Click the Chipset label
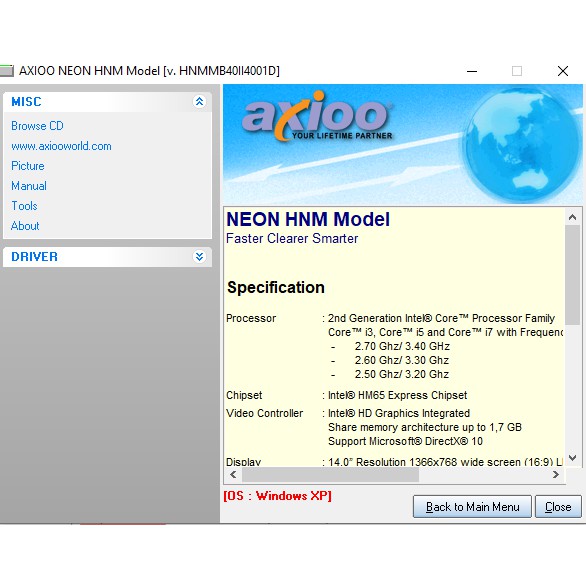 244,395
